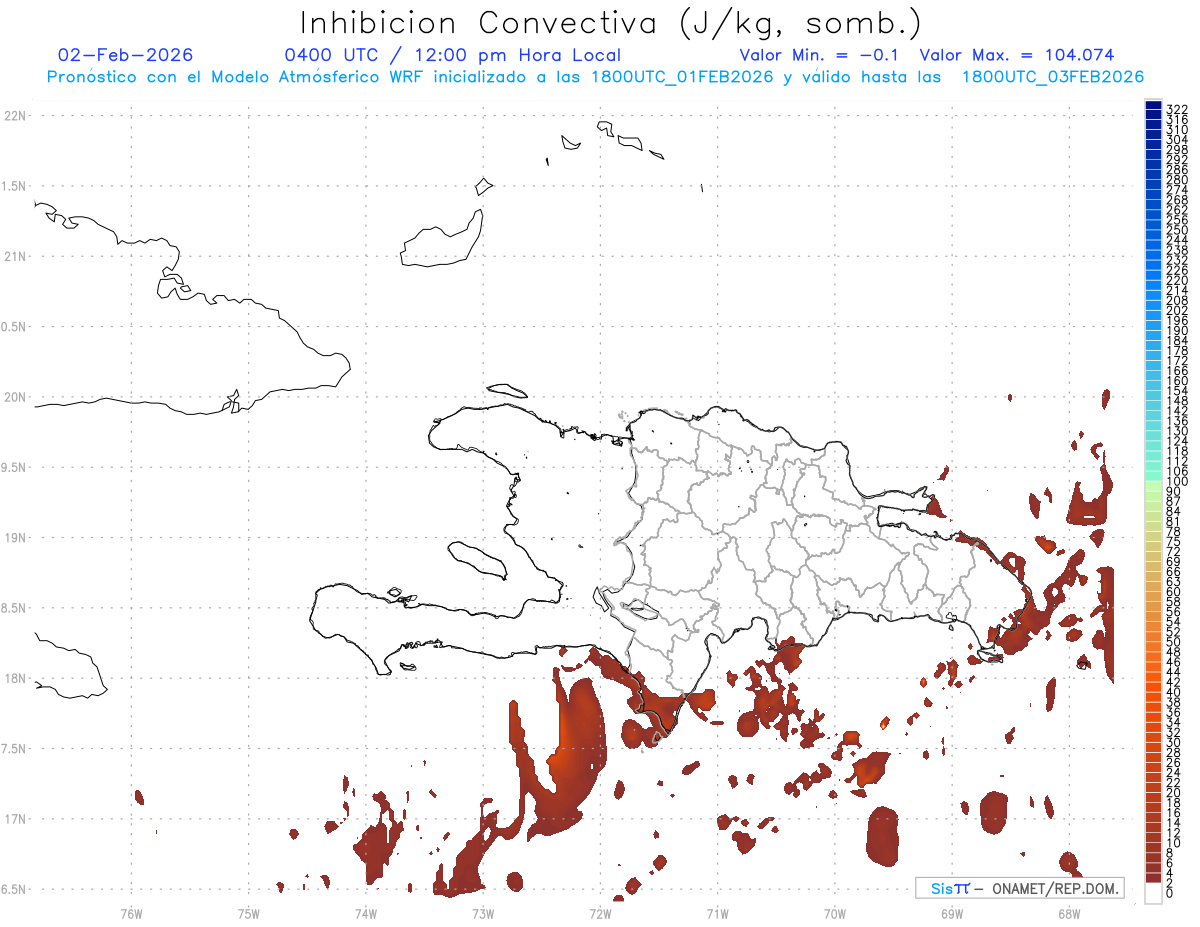This screenshot has width=1200, height=927.
Task: Click the "0400 UTC / 12:00 pm Hora Local" text
Action: (x=452, y=55)
